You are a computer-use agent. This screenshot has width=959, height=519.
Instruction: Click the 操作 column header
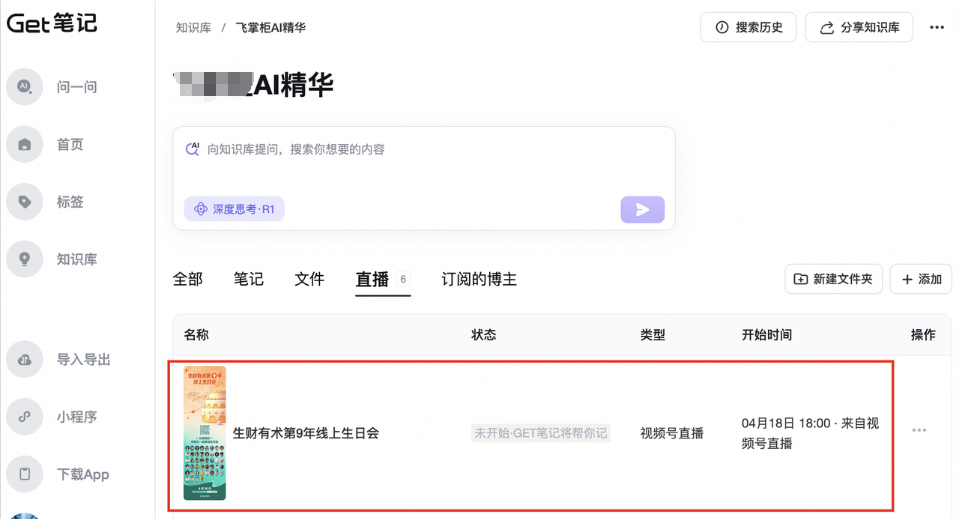click(x=923, y=335)
